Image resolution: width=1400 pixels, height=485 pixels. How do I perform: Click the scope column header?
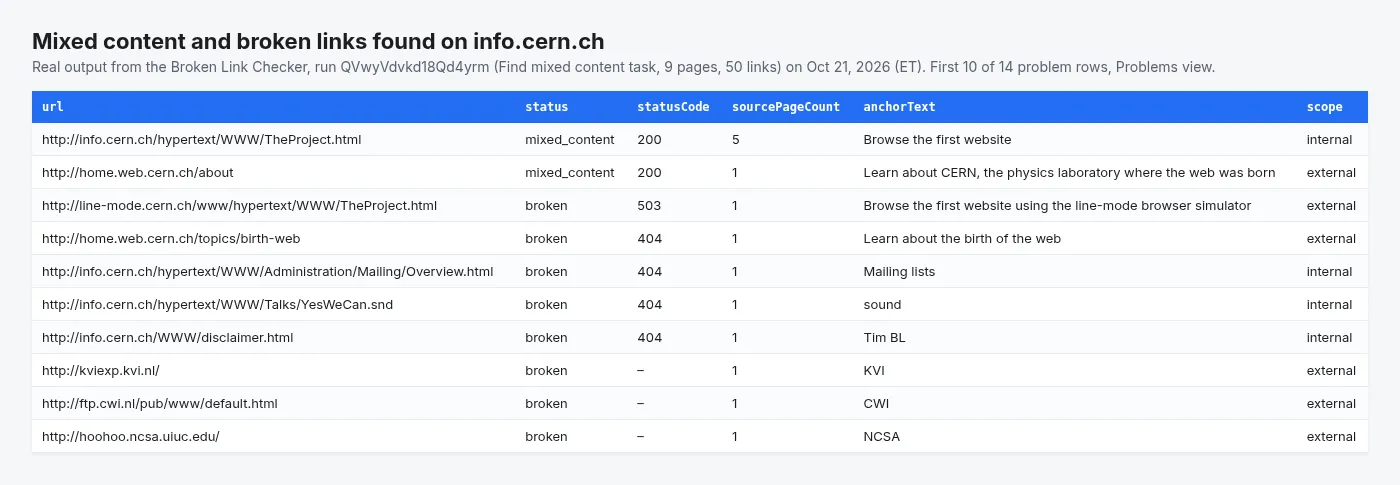1324,107
